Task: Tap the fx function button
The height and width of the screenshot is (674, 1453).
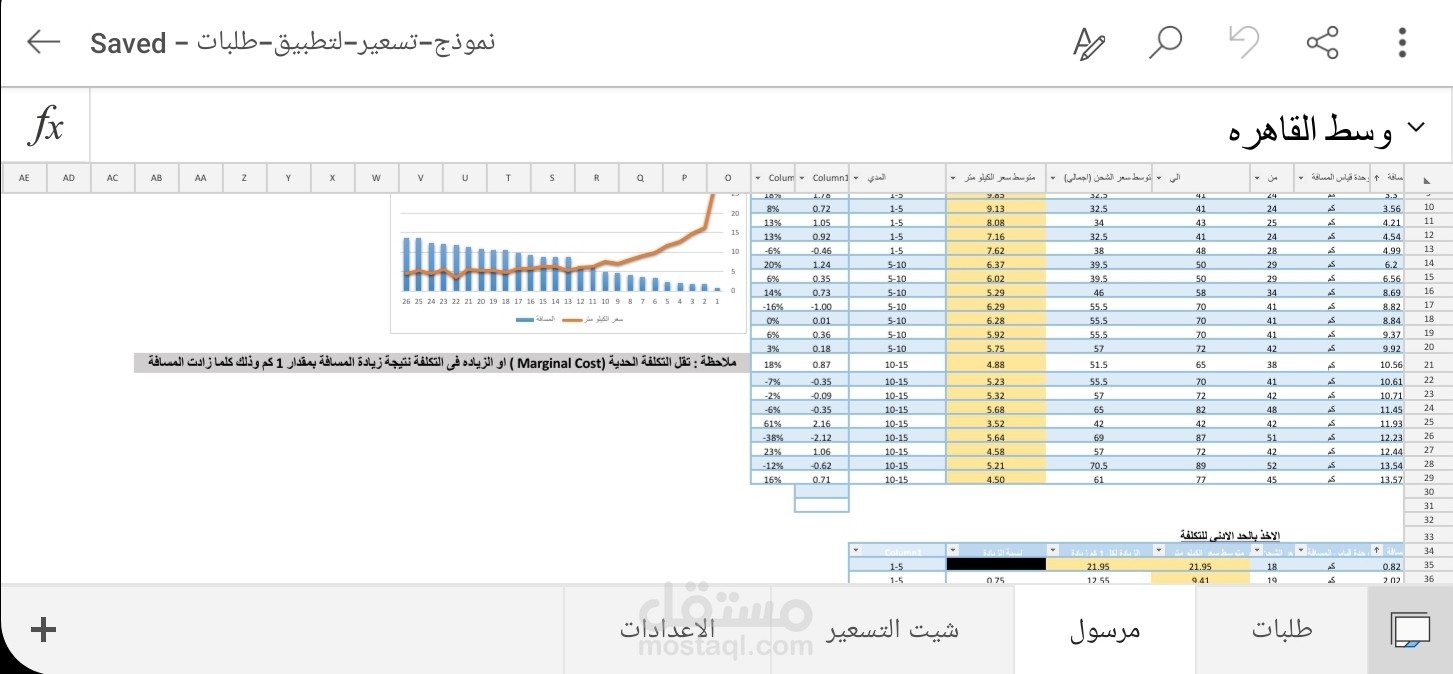Action: point(46,126)
